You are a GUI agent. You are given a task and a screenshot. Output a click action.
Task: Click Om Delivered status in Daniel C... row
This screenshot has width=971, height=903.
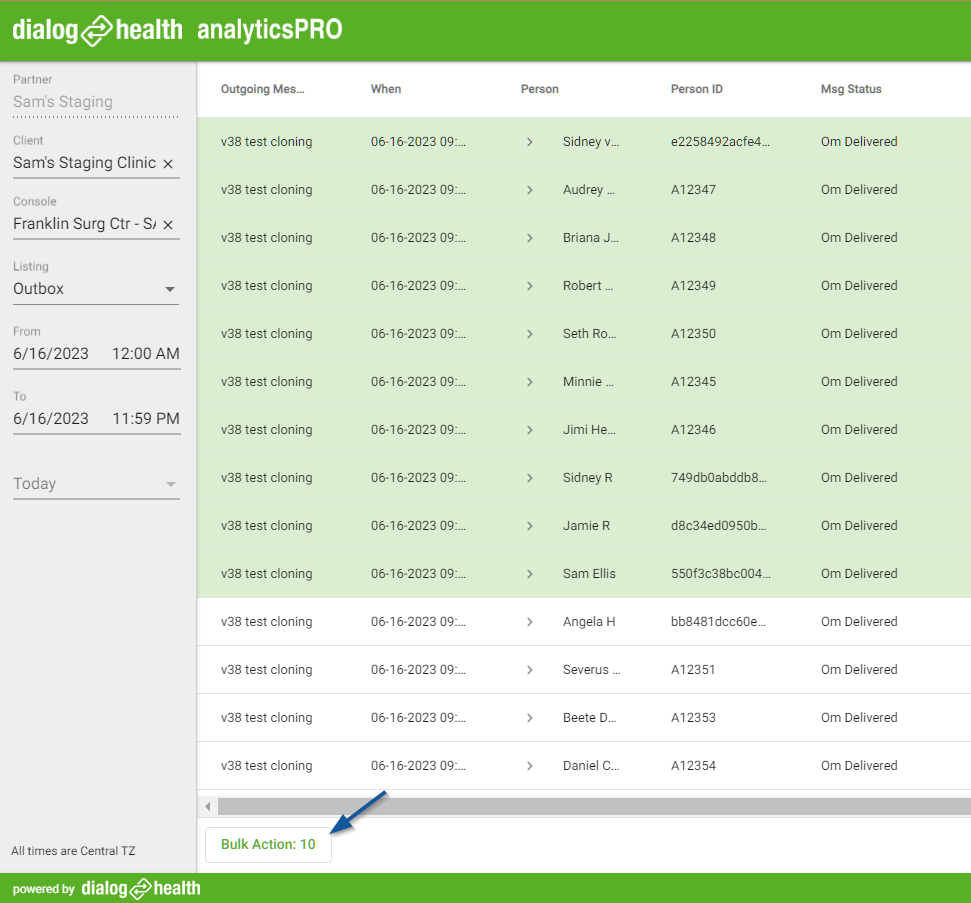pos(859,766)
